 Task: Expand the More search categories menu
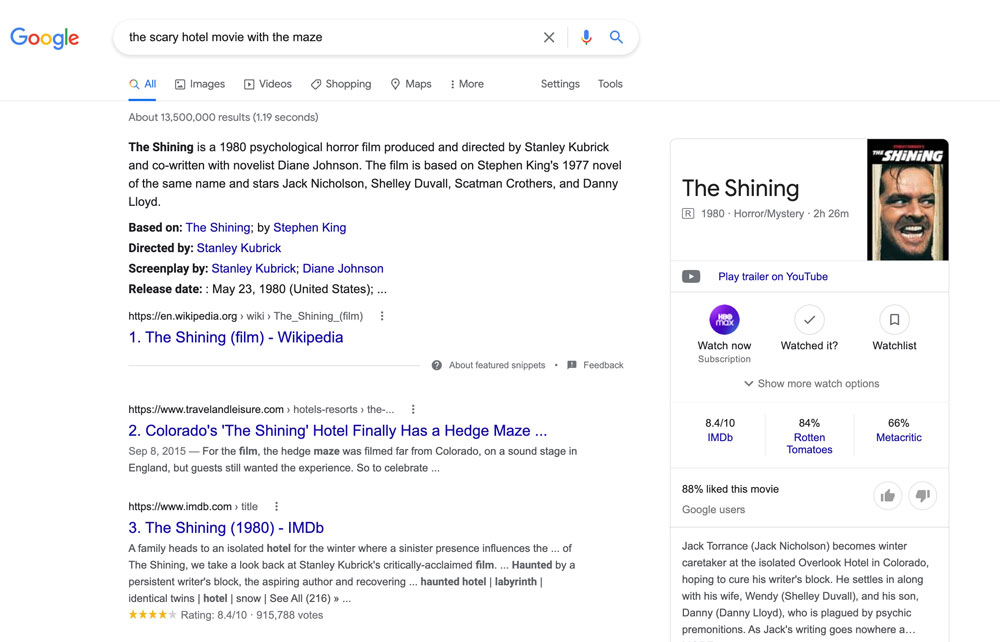pos(467,84)
